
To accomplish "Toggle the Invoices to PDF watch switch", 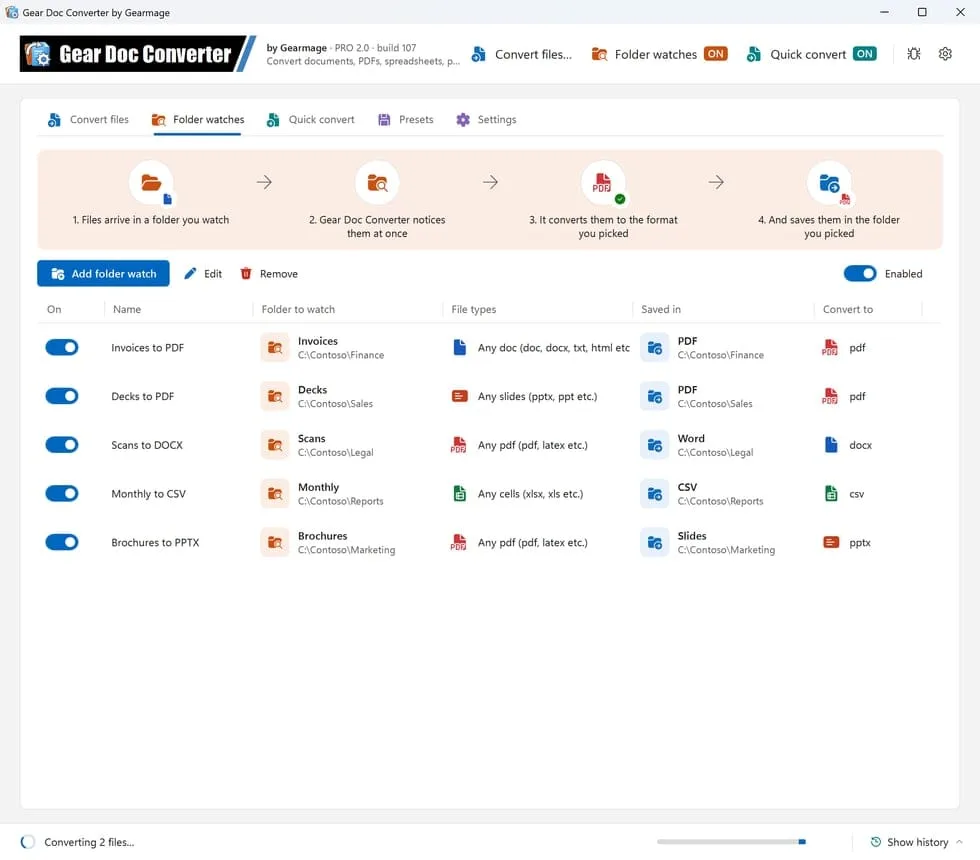I will [x=62, y=348].
